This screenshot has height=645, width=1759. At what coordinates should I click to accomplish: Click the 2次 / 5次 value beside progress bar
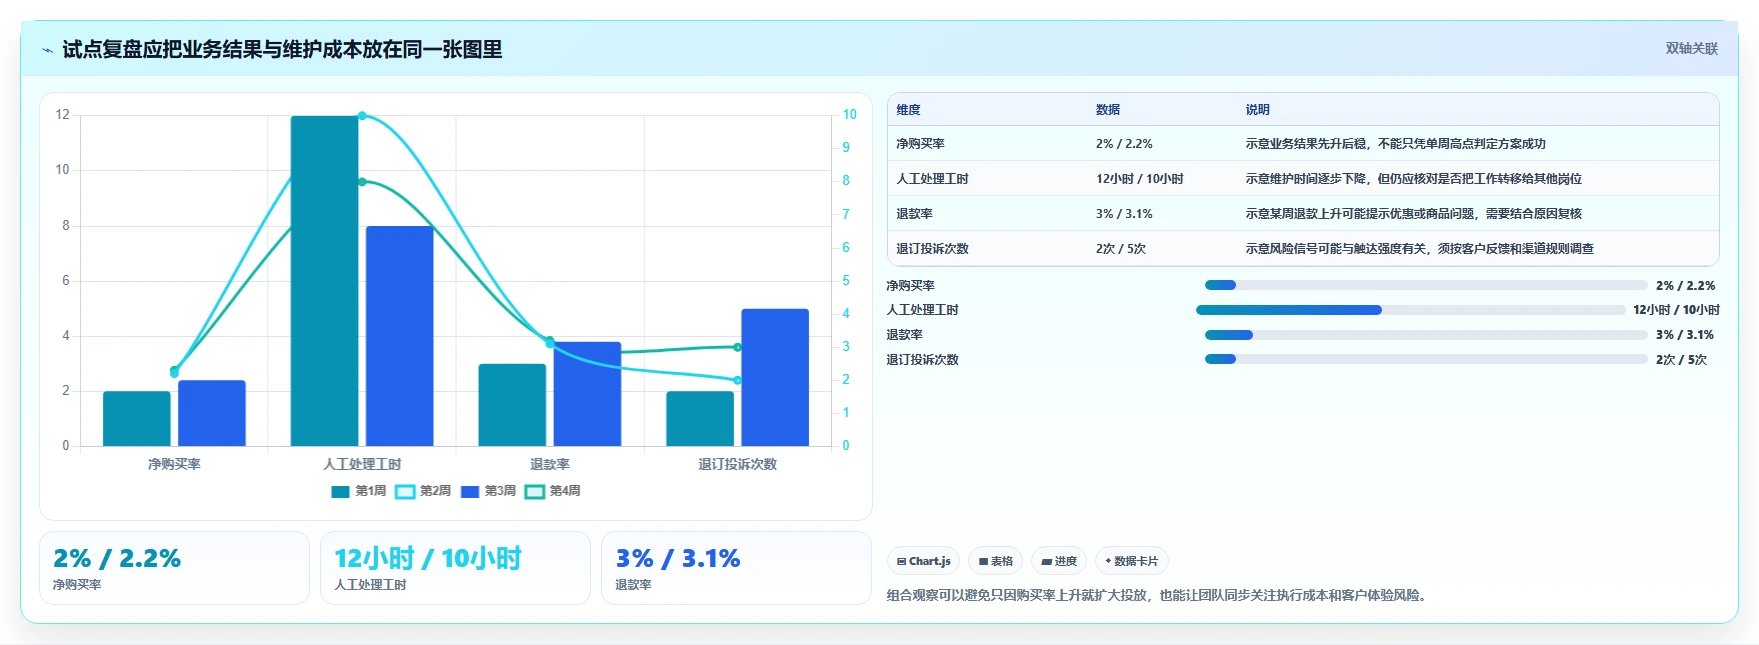1681,360
